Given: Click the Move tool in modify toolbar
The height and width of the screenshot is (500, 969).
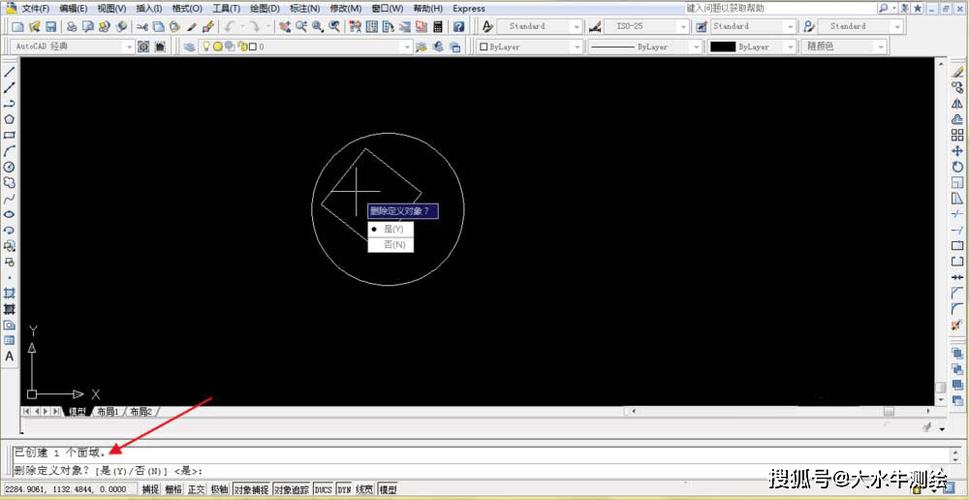Looking at the screenshot, I should coord(957,151).
